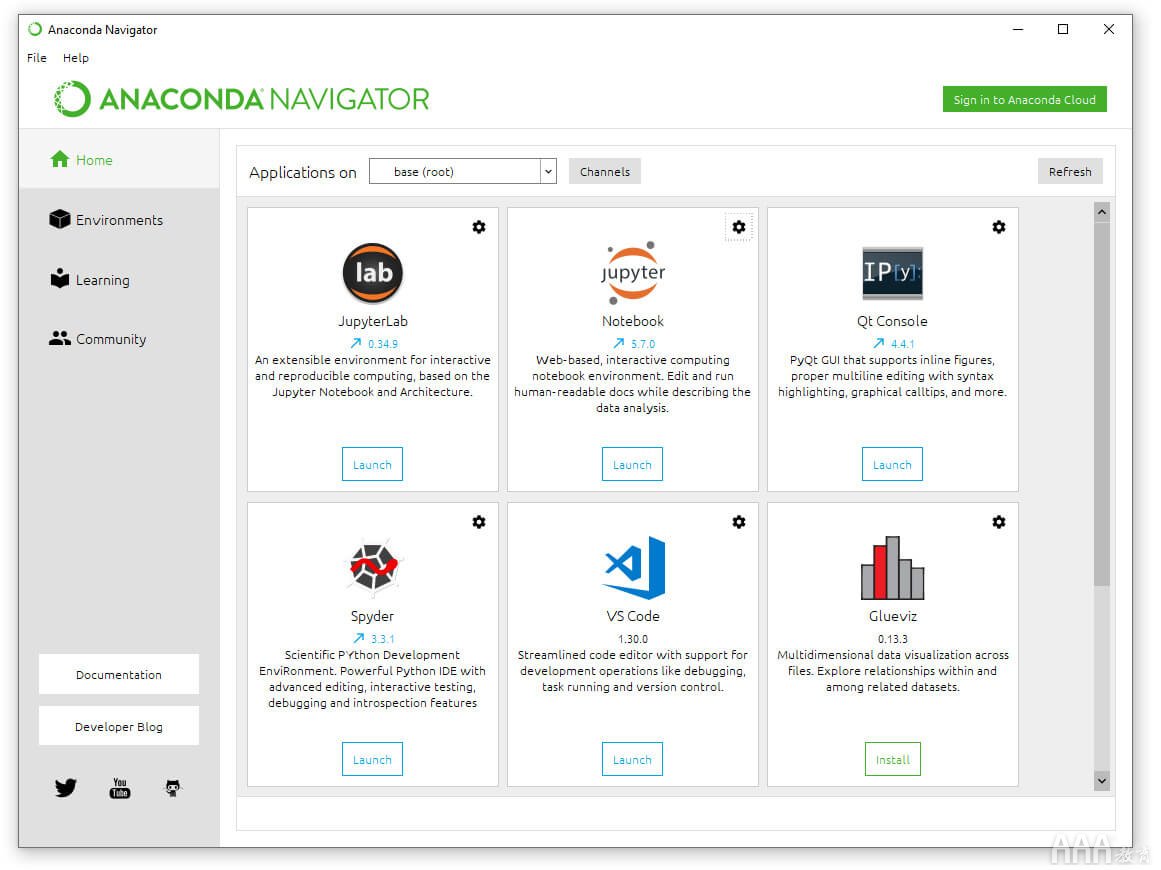Click the Spyder app logo
This screenshot has width=1161, height=870.
(372, 567)
